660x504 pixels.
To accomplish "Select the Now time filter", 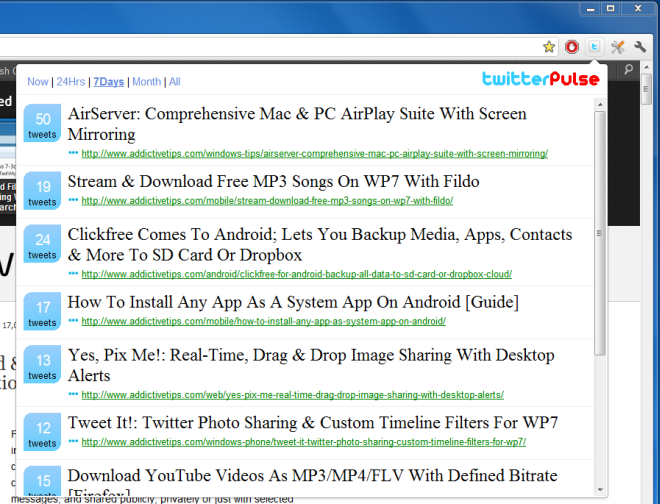I will click(37, 82).
